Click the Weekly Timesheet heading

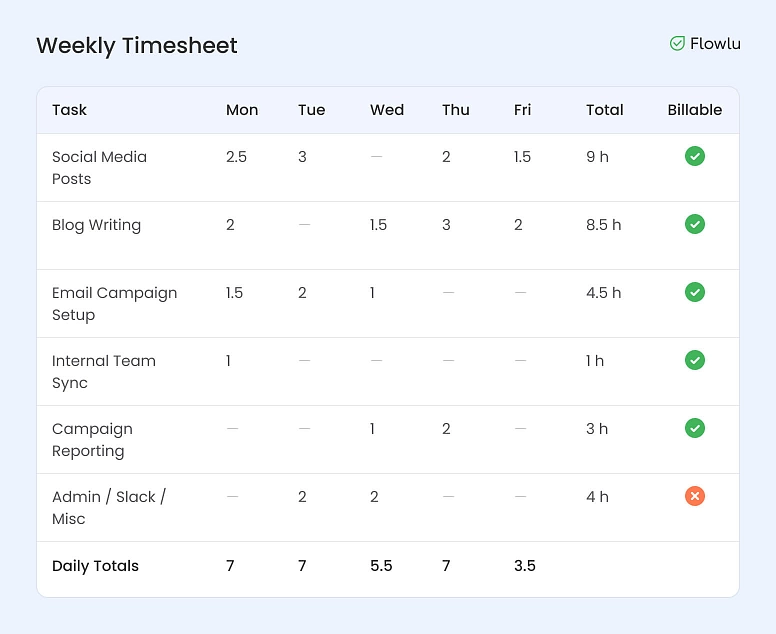(x=137, y=46)
